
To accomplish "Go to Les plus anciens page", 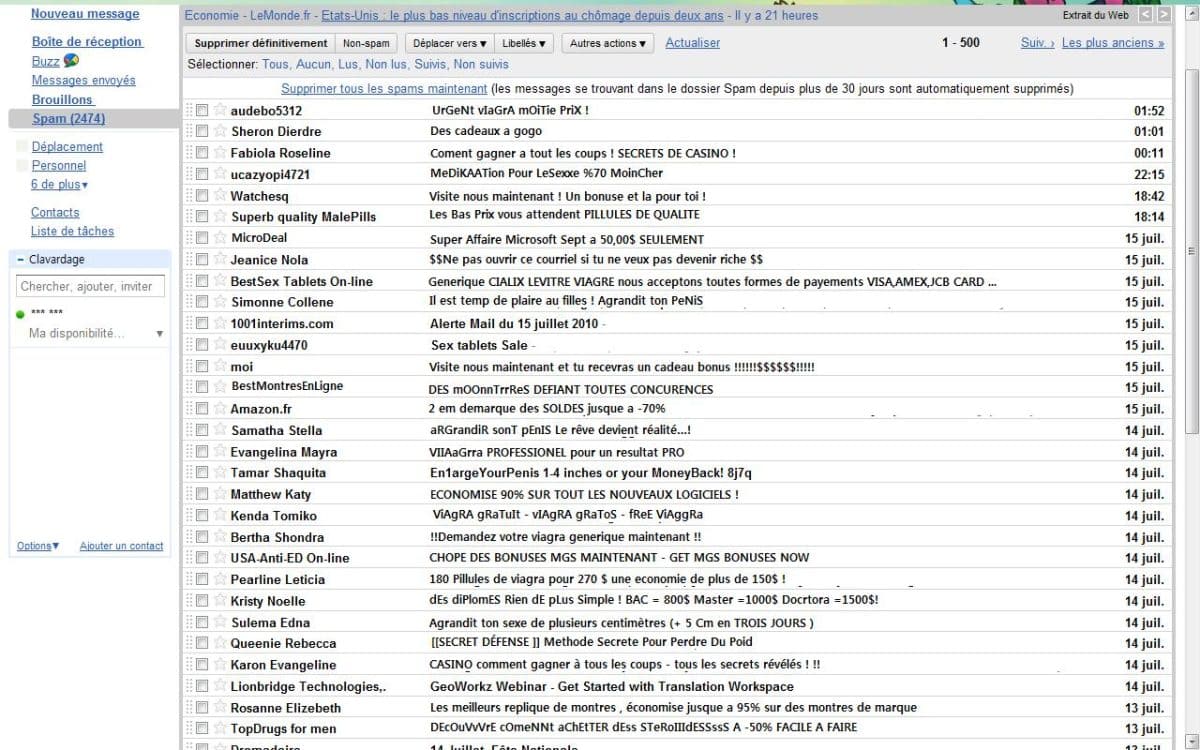I will point(1113,43).
